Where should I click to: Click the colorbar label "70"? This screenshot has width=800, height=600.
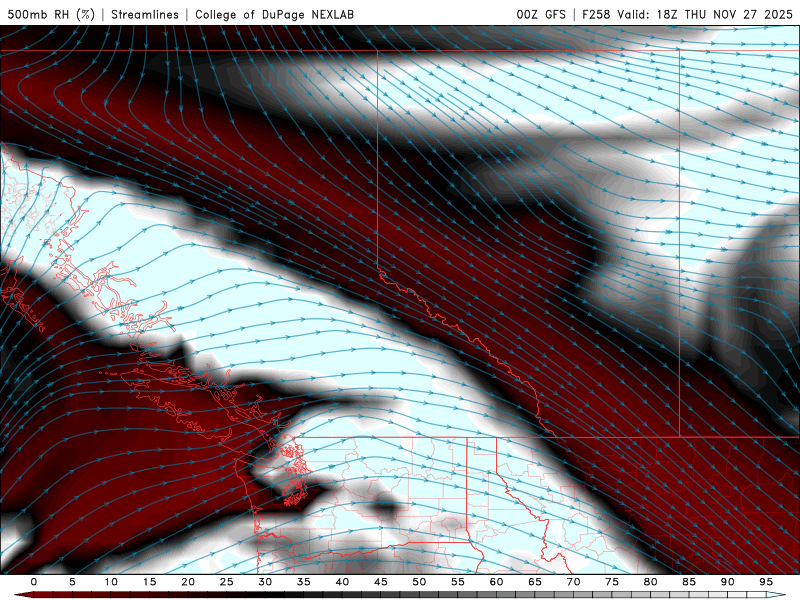pyautogui.click(x=573, y=582)
